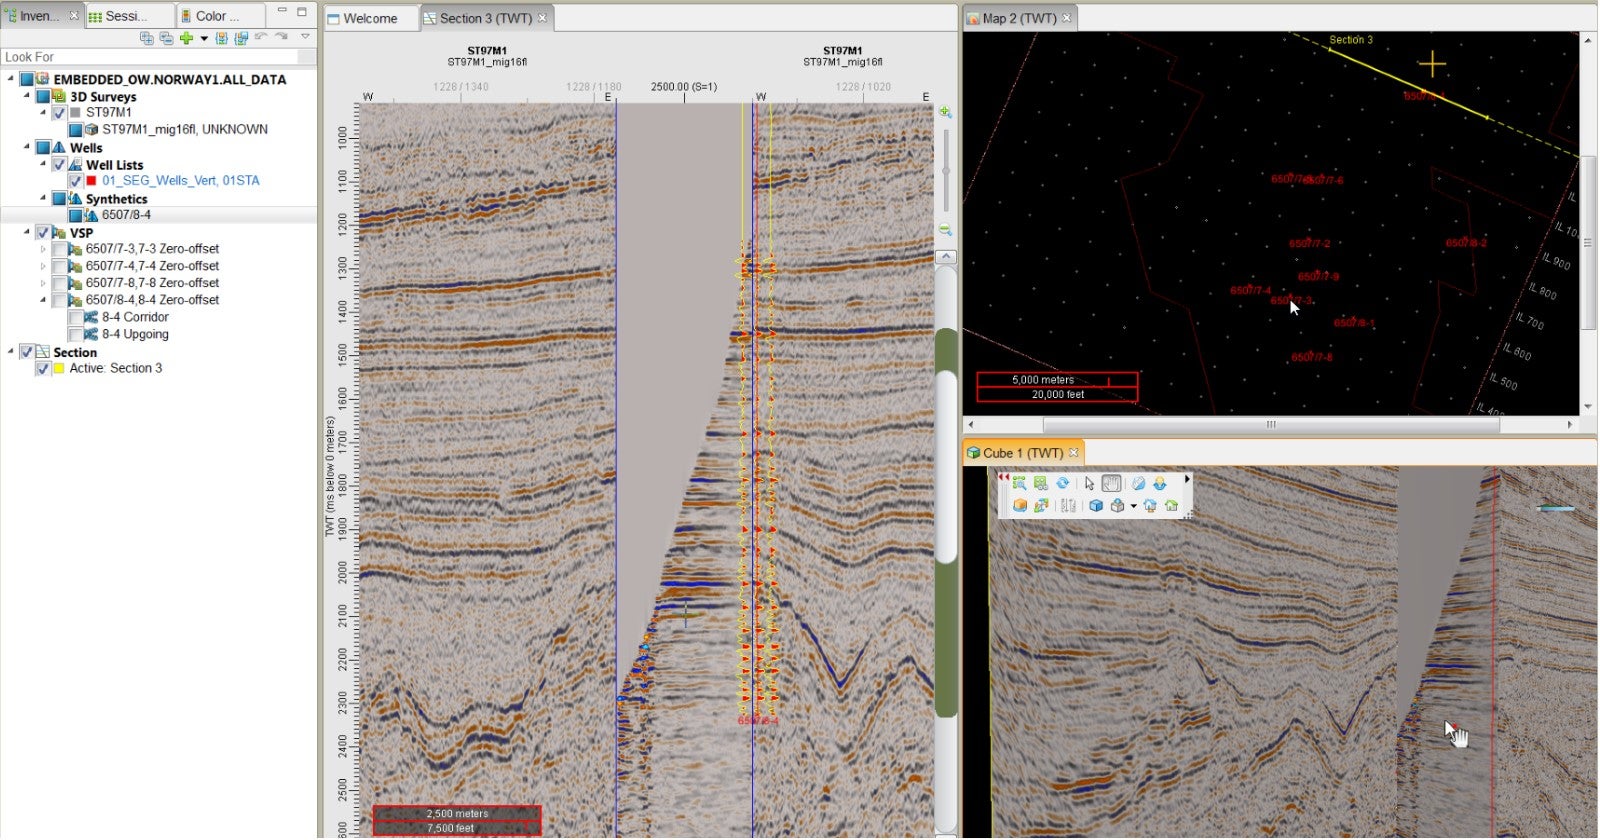Click the green plus add icon in Inventory toolbar
1600x840 pixels.
pos(186,38)
